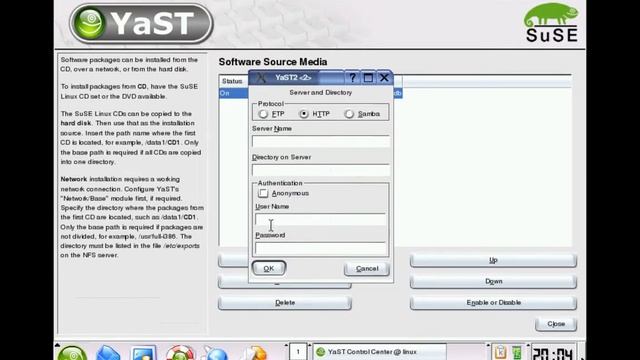The image size is (640, 360).
Task: Focus the User Name input field
Action: pos(320,219)
